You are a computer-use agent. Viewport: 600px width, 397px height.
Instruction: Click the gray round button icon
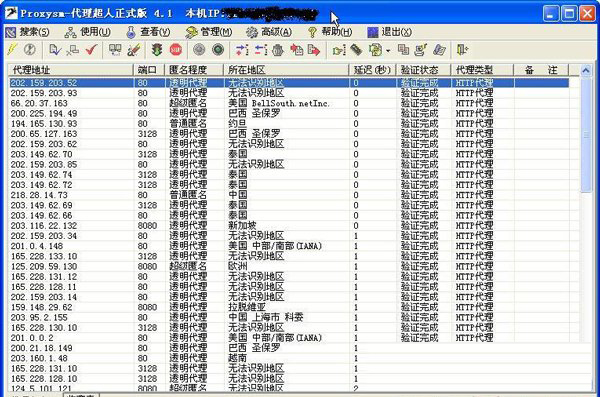coord(199,50)
